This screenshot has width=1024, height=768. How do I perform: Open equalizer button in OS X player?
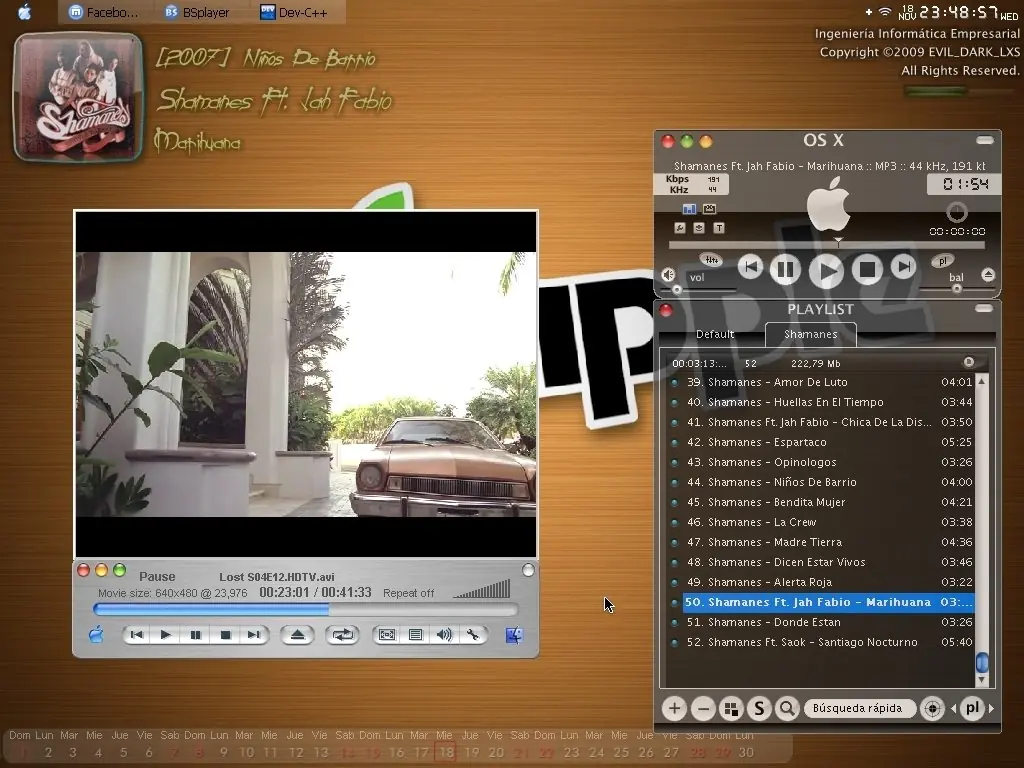click(x=711, y=260)
